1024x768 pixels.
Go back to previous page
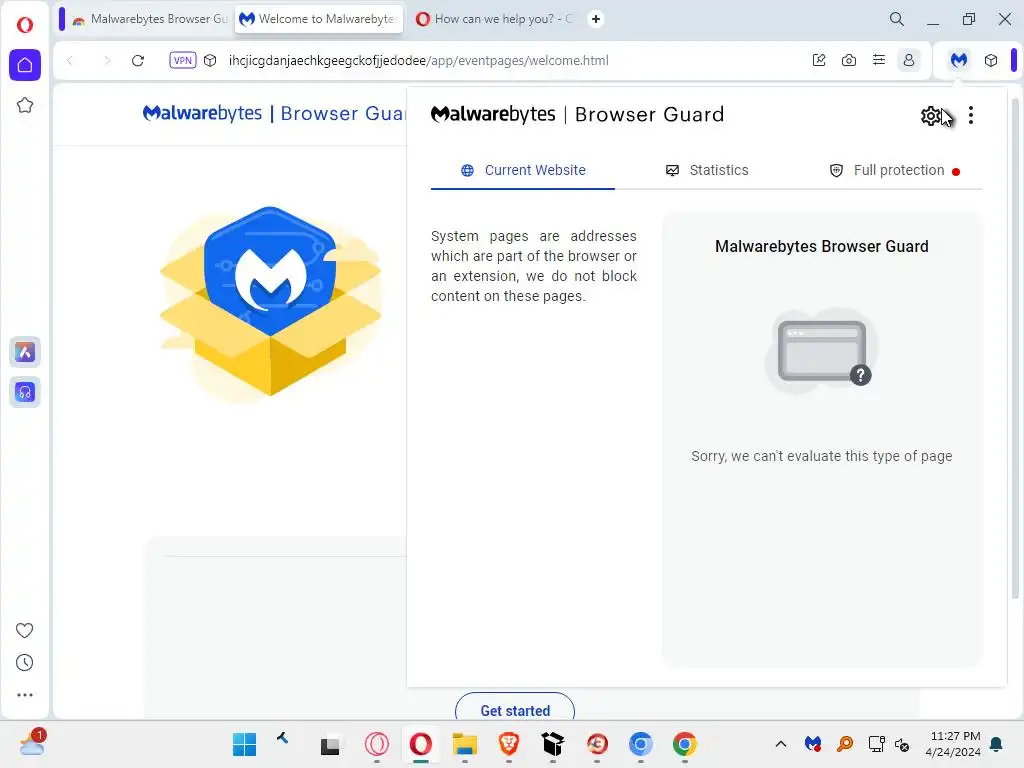point(70,60)
